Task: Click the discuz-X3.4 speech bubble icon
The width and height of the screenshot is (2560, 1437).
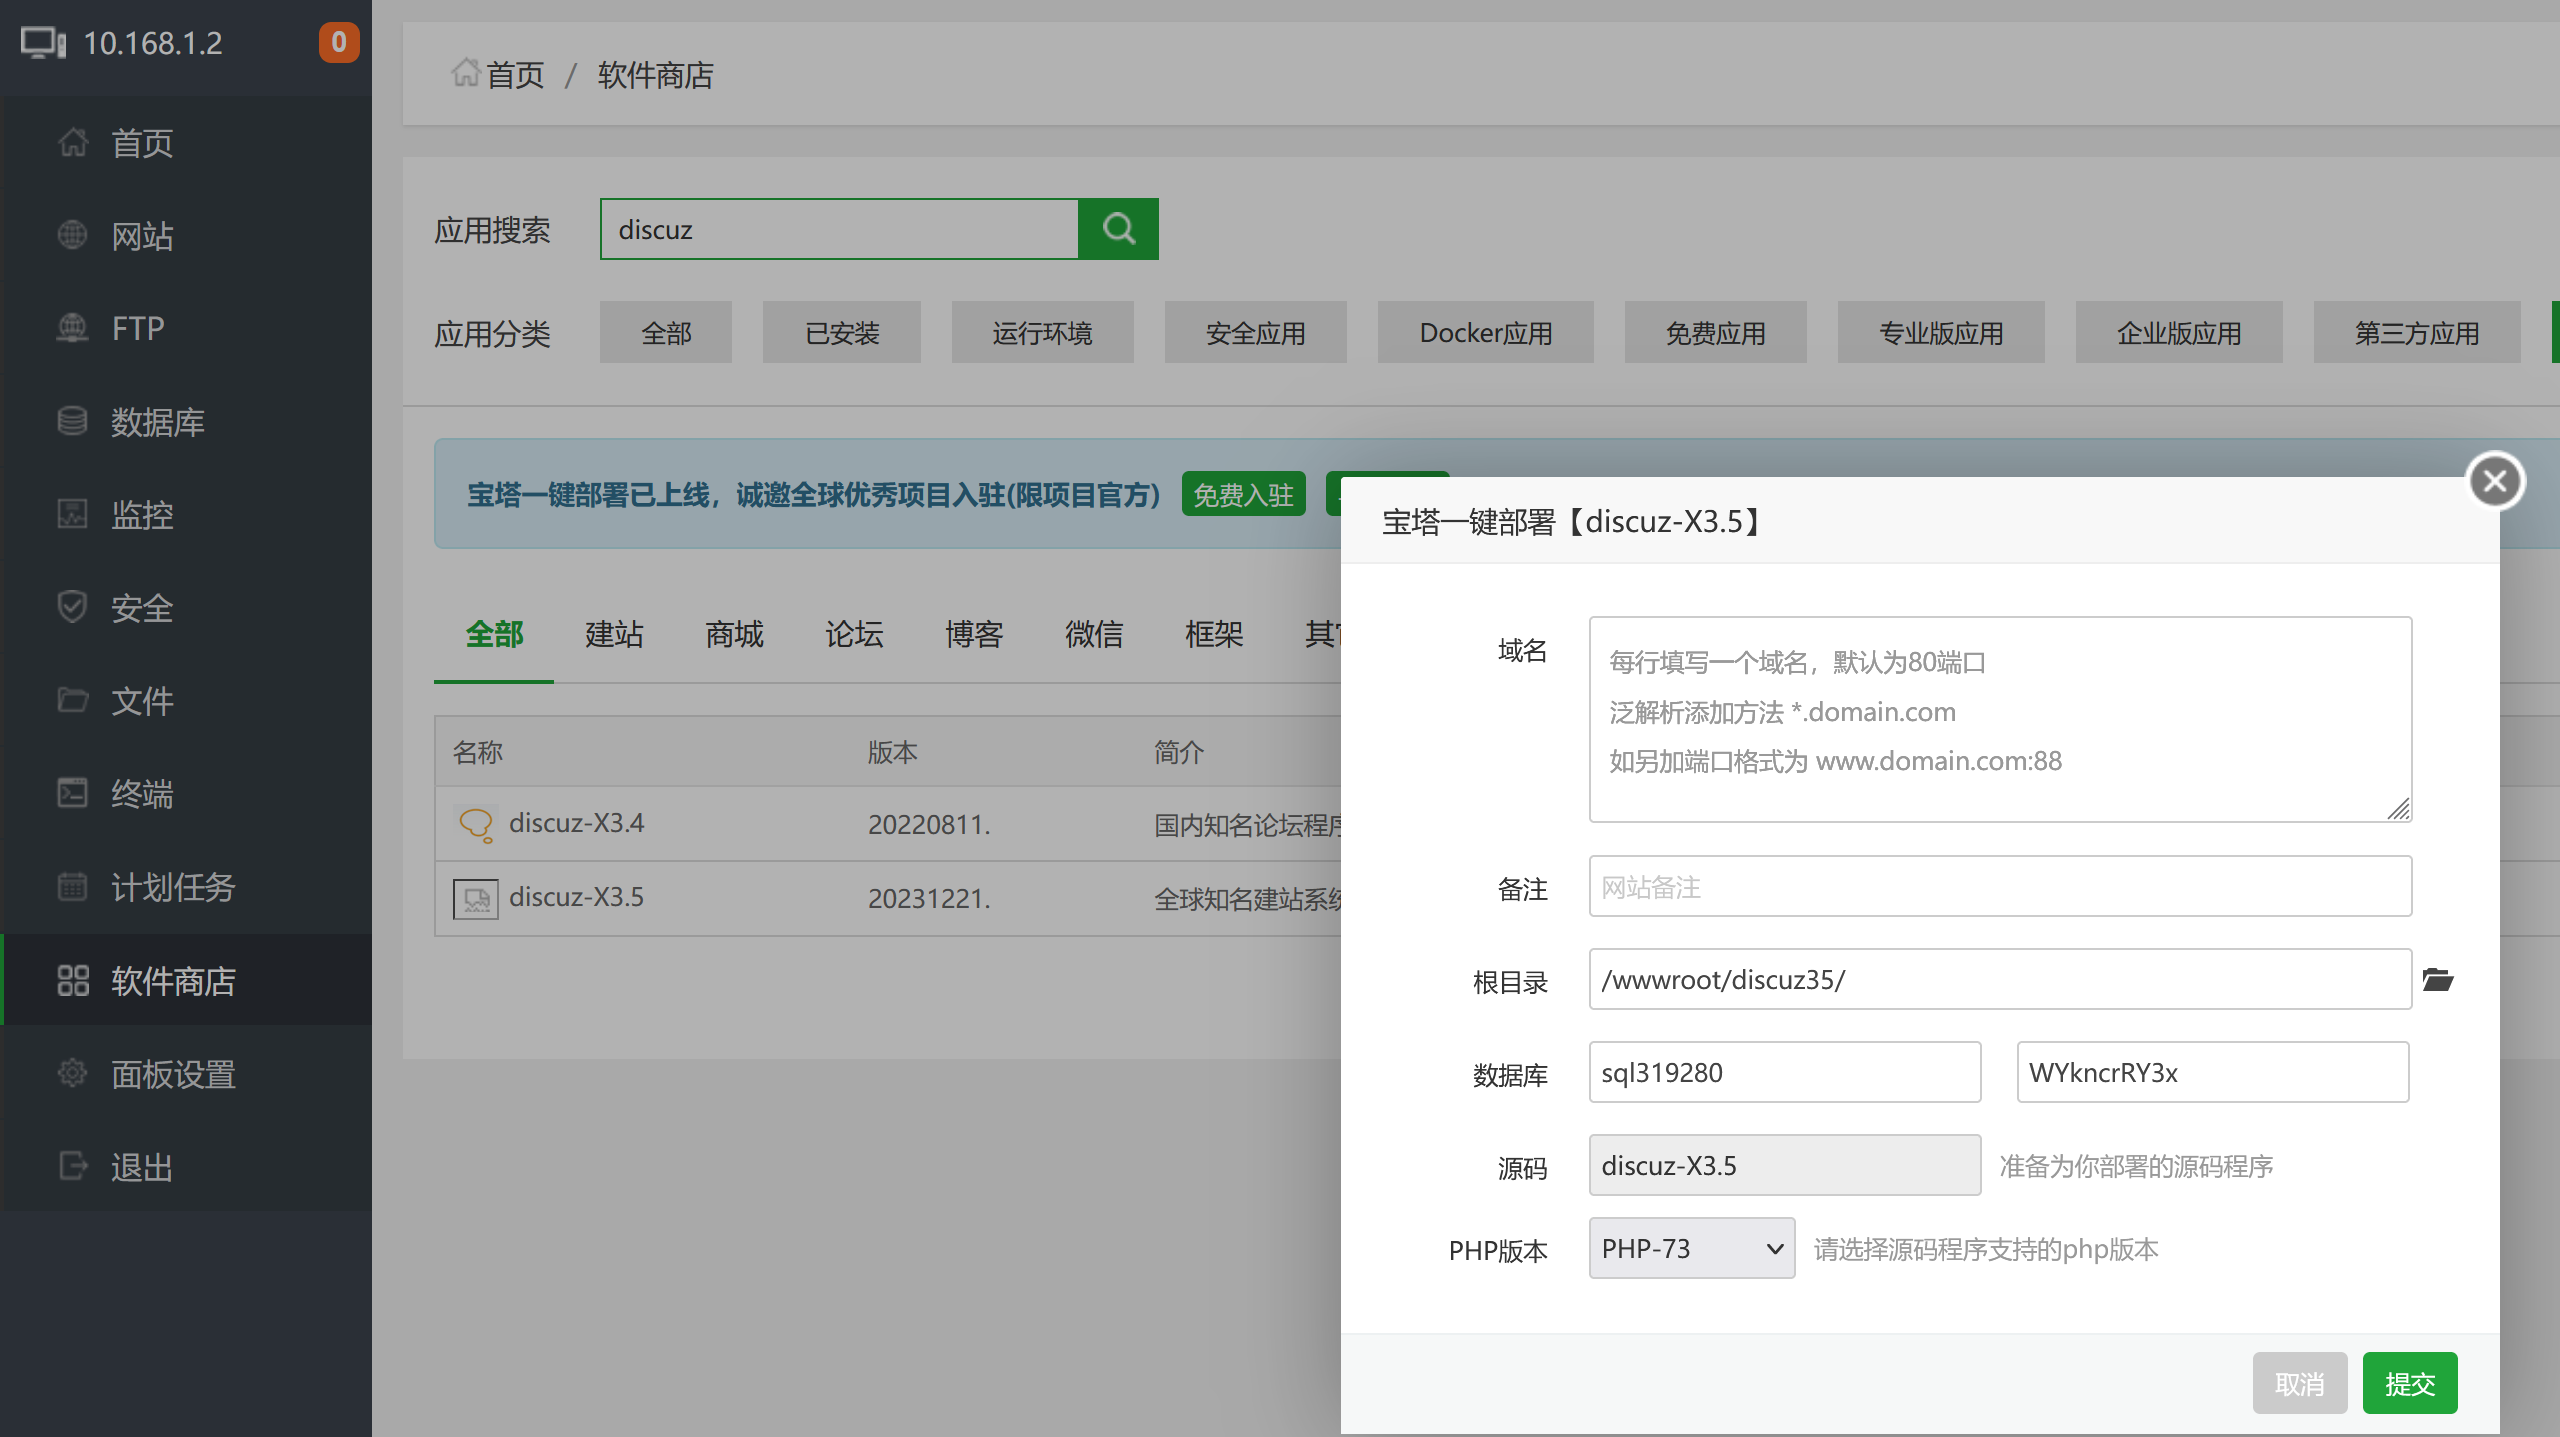Action: [476, 824]
